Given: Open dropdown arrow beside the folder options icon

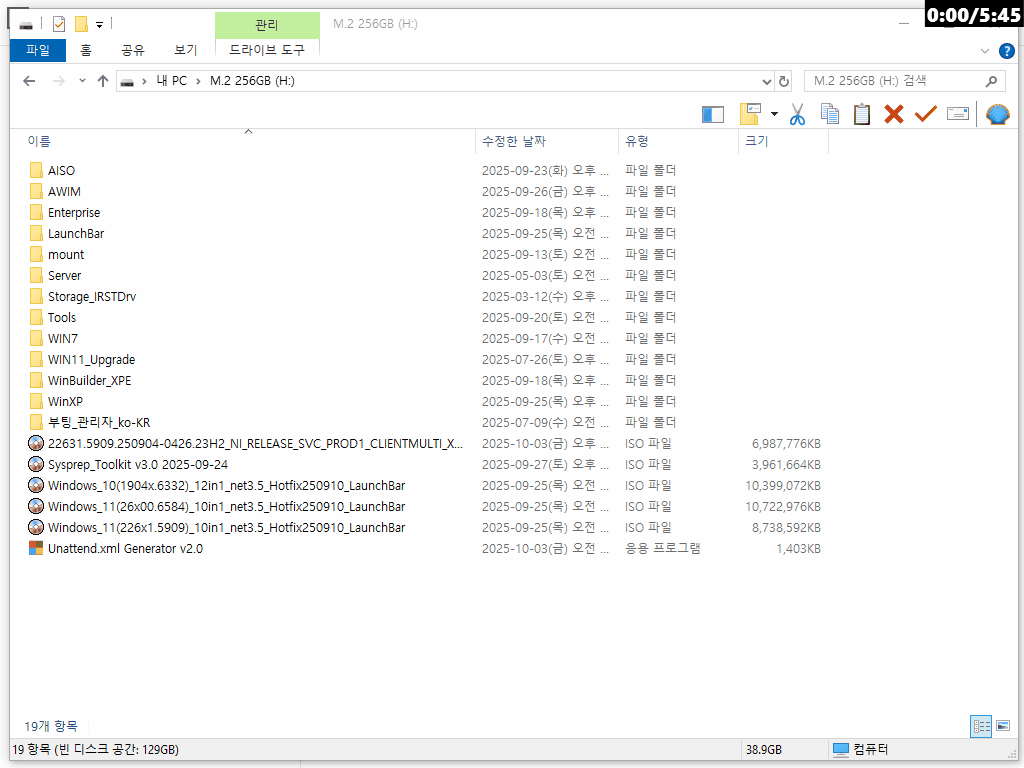Looking at the screenshot, I should tap(775, 114).
